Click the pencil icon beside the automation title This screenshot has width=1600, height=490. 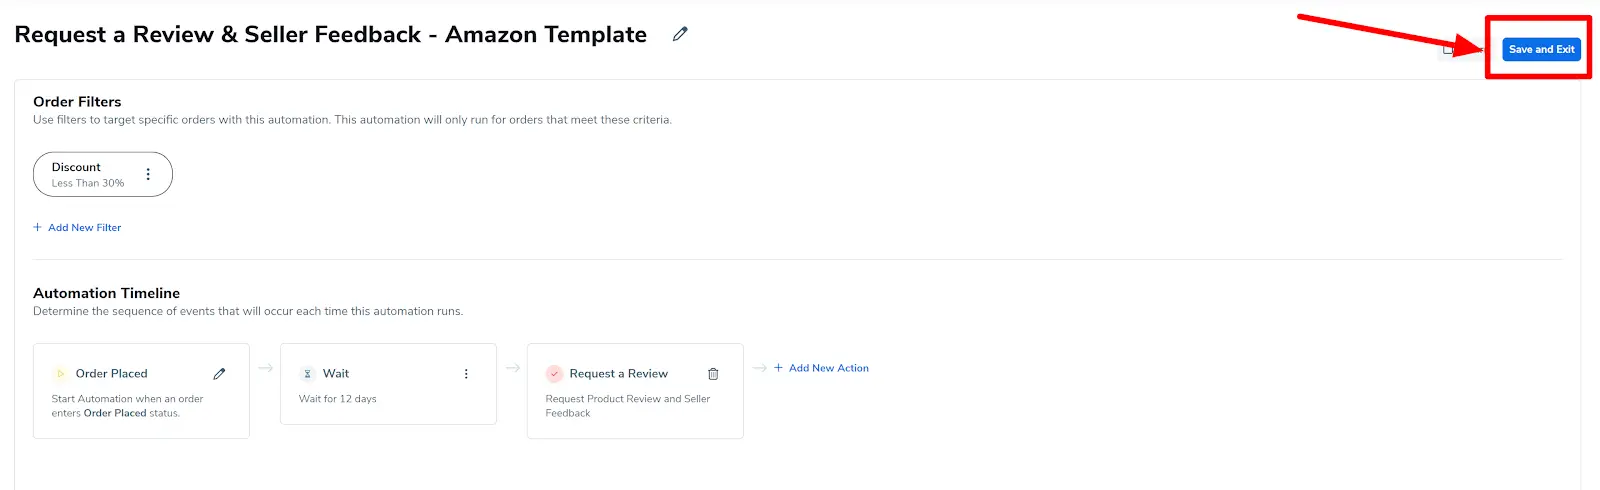[x=680, y=34]
